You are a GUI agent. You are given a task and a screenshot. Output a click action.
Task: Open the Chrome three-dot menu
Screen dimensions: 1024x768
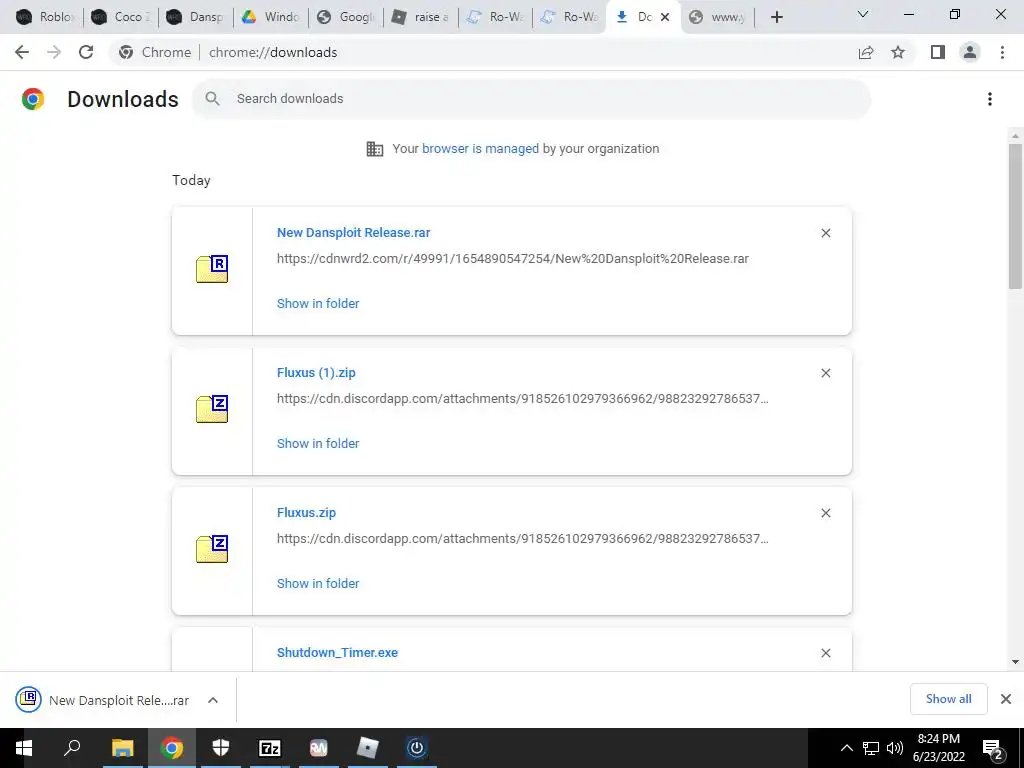(1002, 52)
